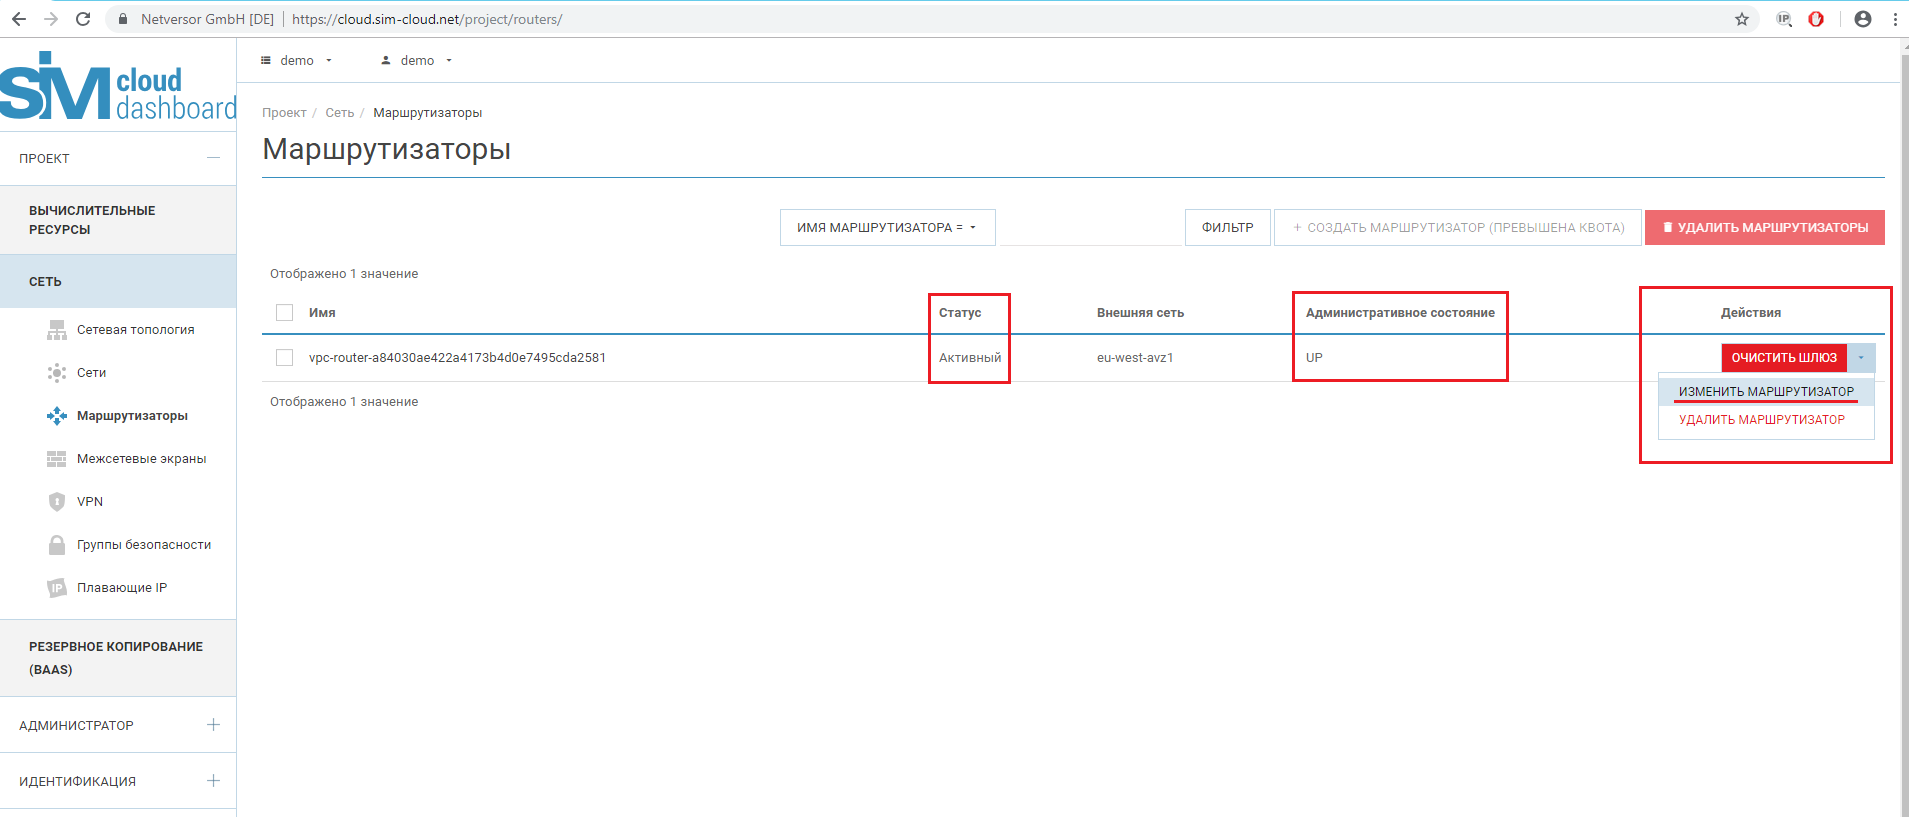Toggle the select-all checkbox in table header

pos(285,313)
